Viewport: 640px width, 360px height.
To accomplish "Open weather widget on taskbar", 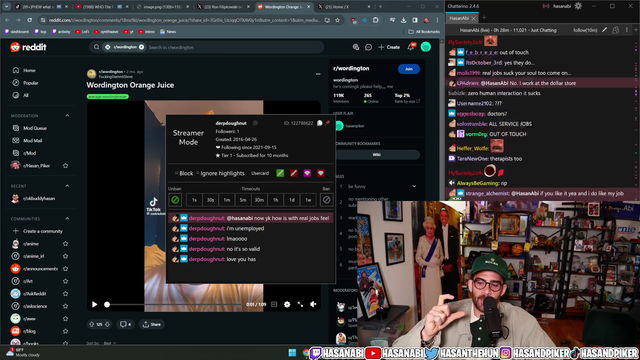I will (22, 353).
